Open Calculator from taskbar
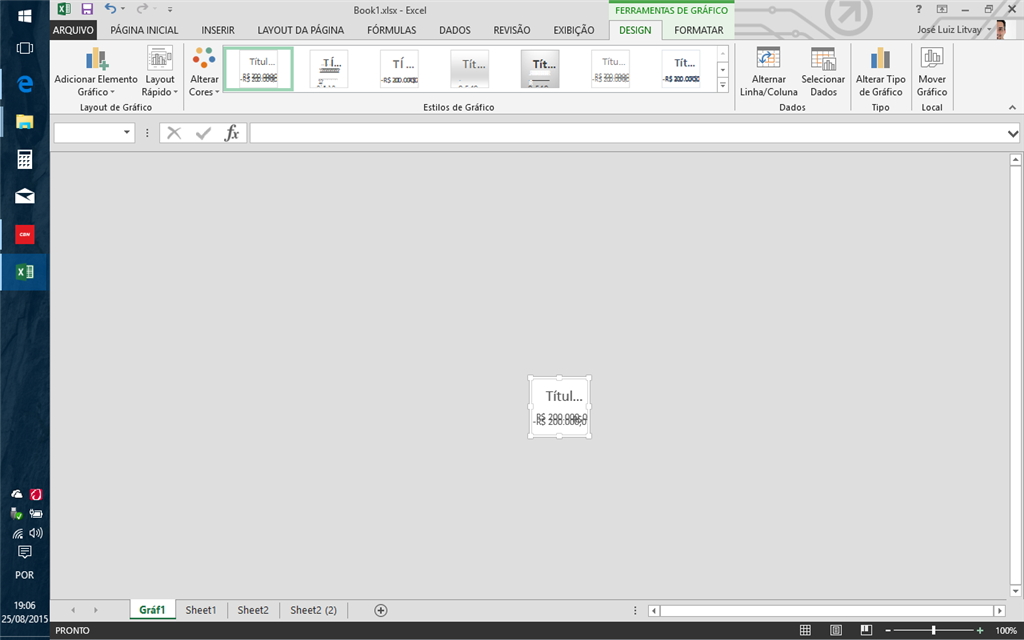Viewport: 1024px width, 640px height. pos(25,159)
